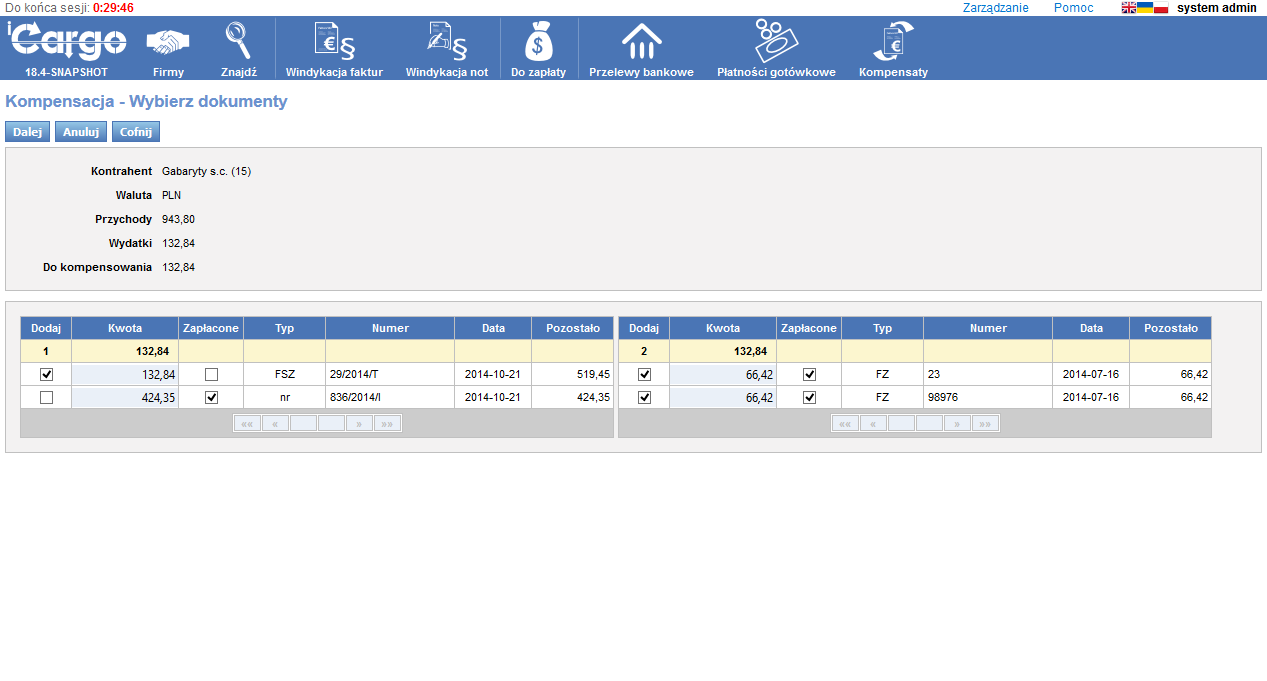This screenshot has height=681, width=1267.
Task: Open the Zarządzanie menu
Action: click(995, 8)
